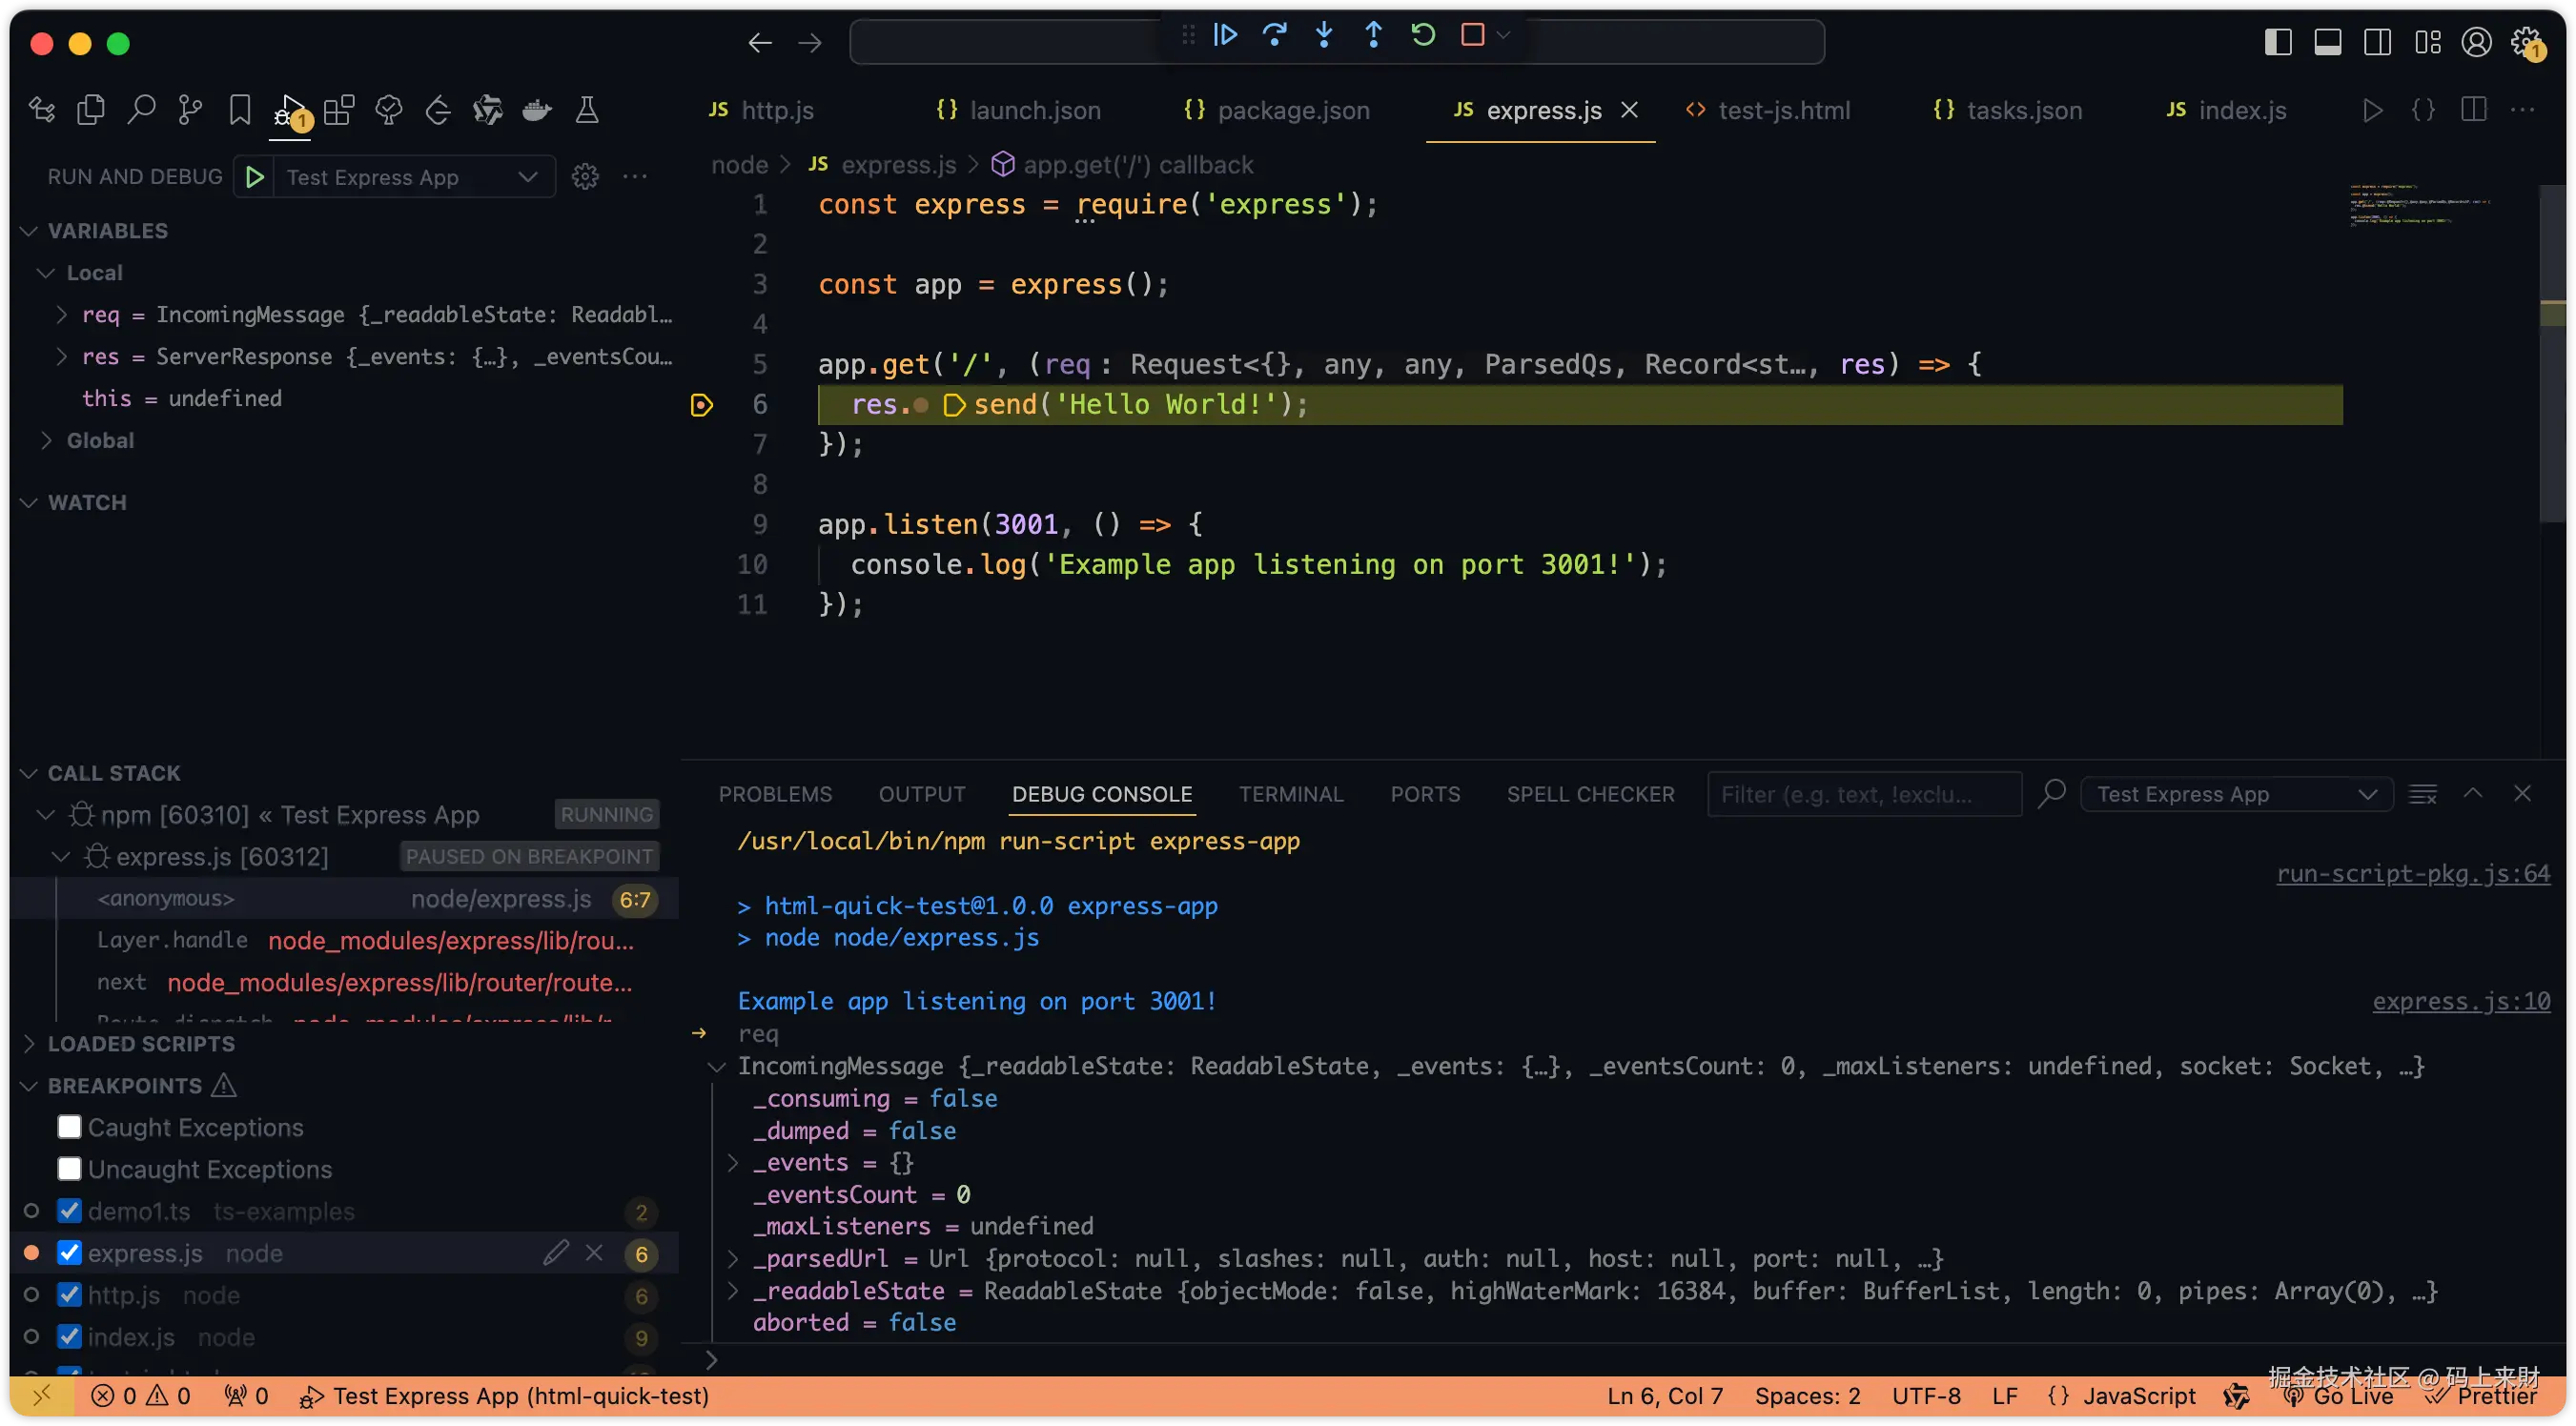Click the Docker icon in activity bar
Viewport: 2576px width, 1426px height.
coord(537,110)
